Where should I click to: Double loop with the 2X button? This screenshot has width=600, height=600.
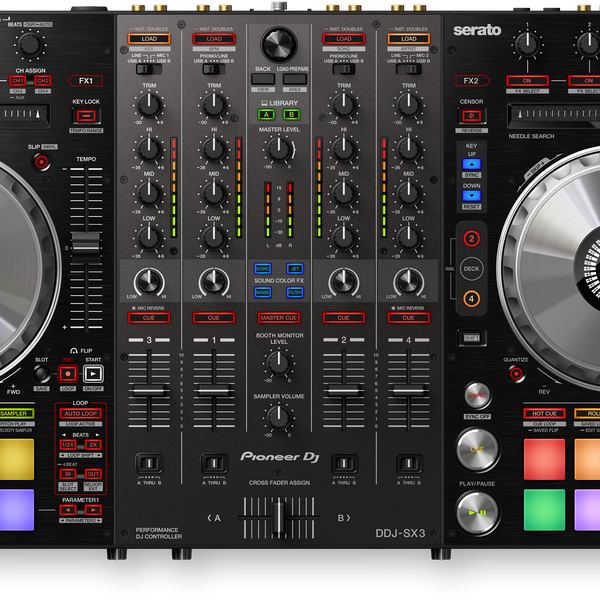coord(93,445)
